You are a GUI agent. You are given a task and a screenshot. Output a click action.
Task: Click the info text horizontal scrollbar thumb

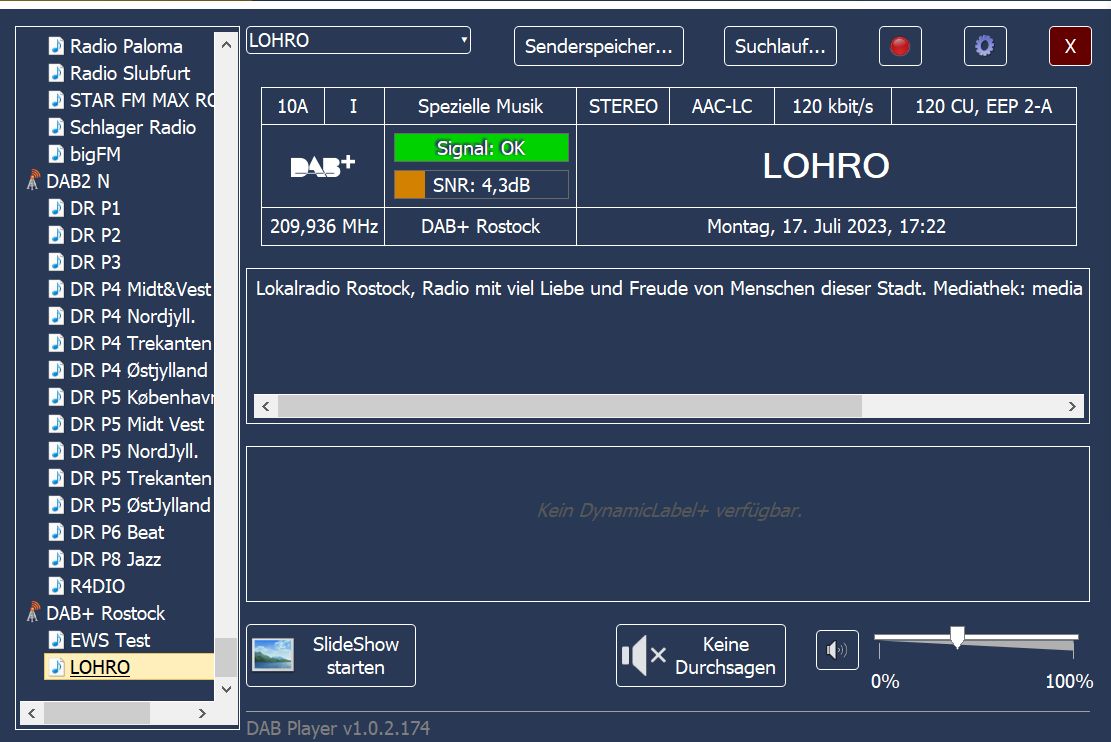tap(570, 406)
